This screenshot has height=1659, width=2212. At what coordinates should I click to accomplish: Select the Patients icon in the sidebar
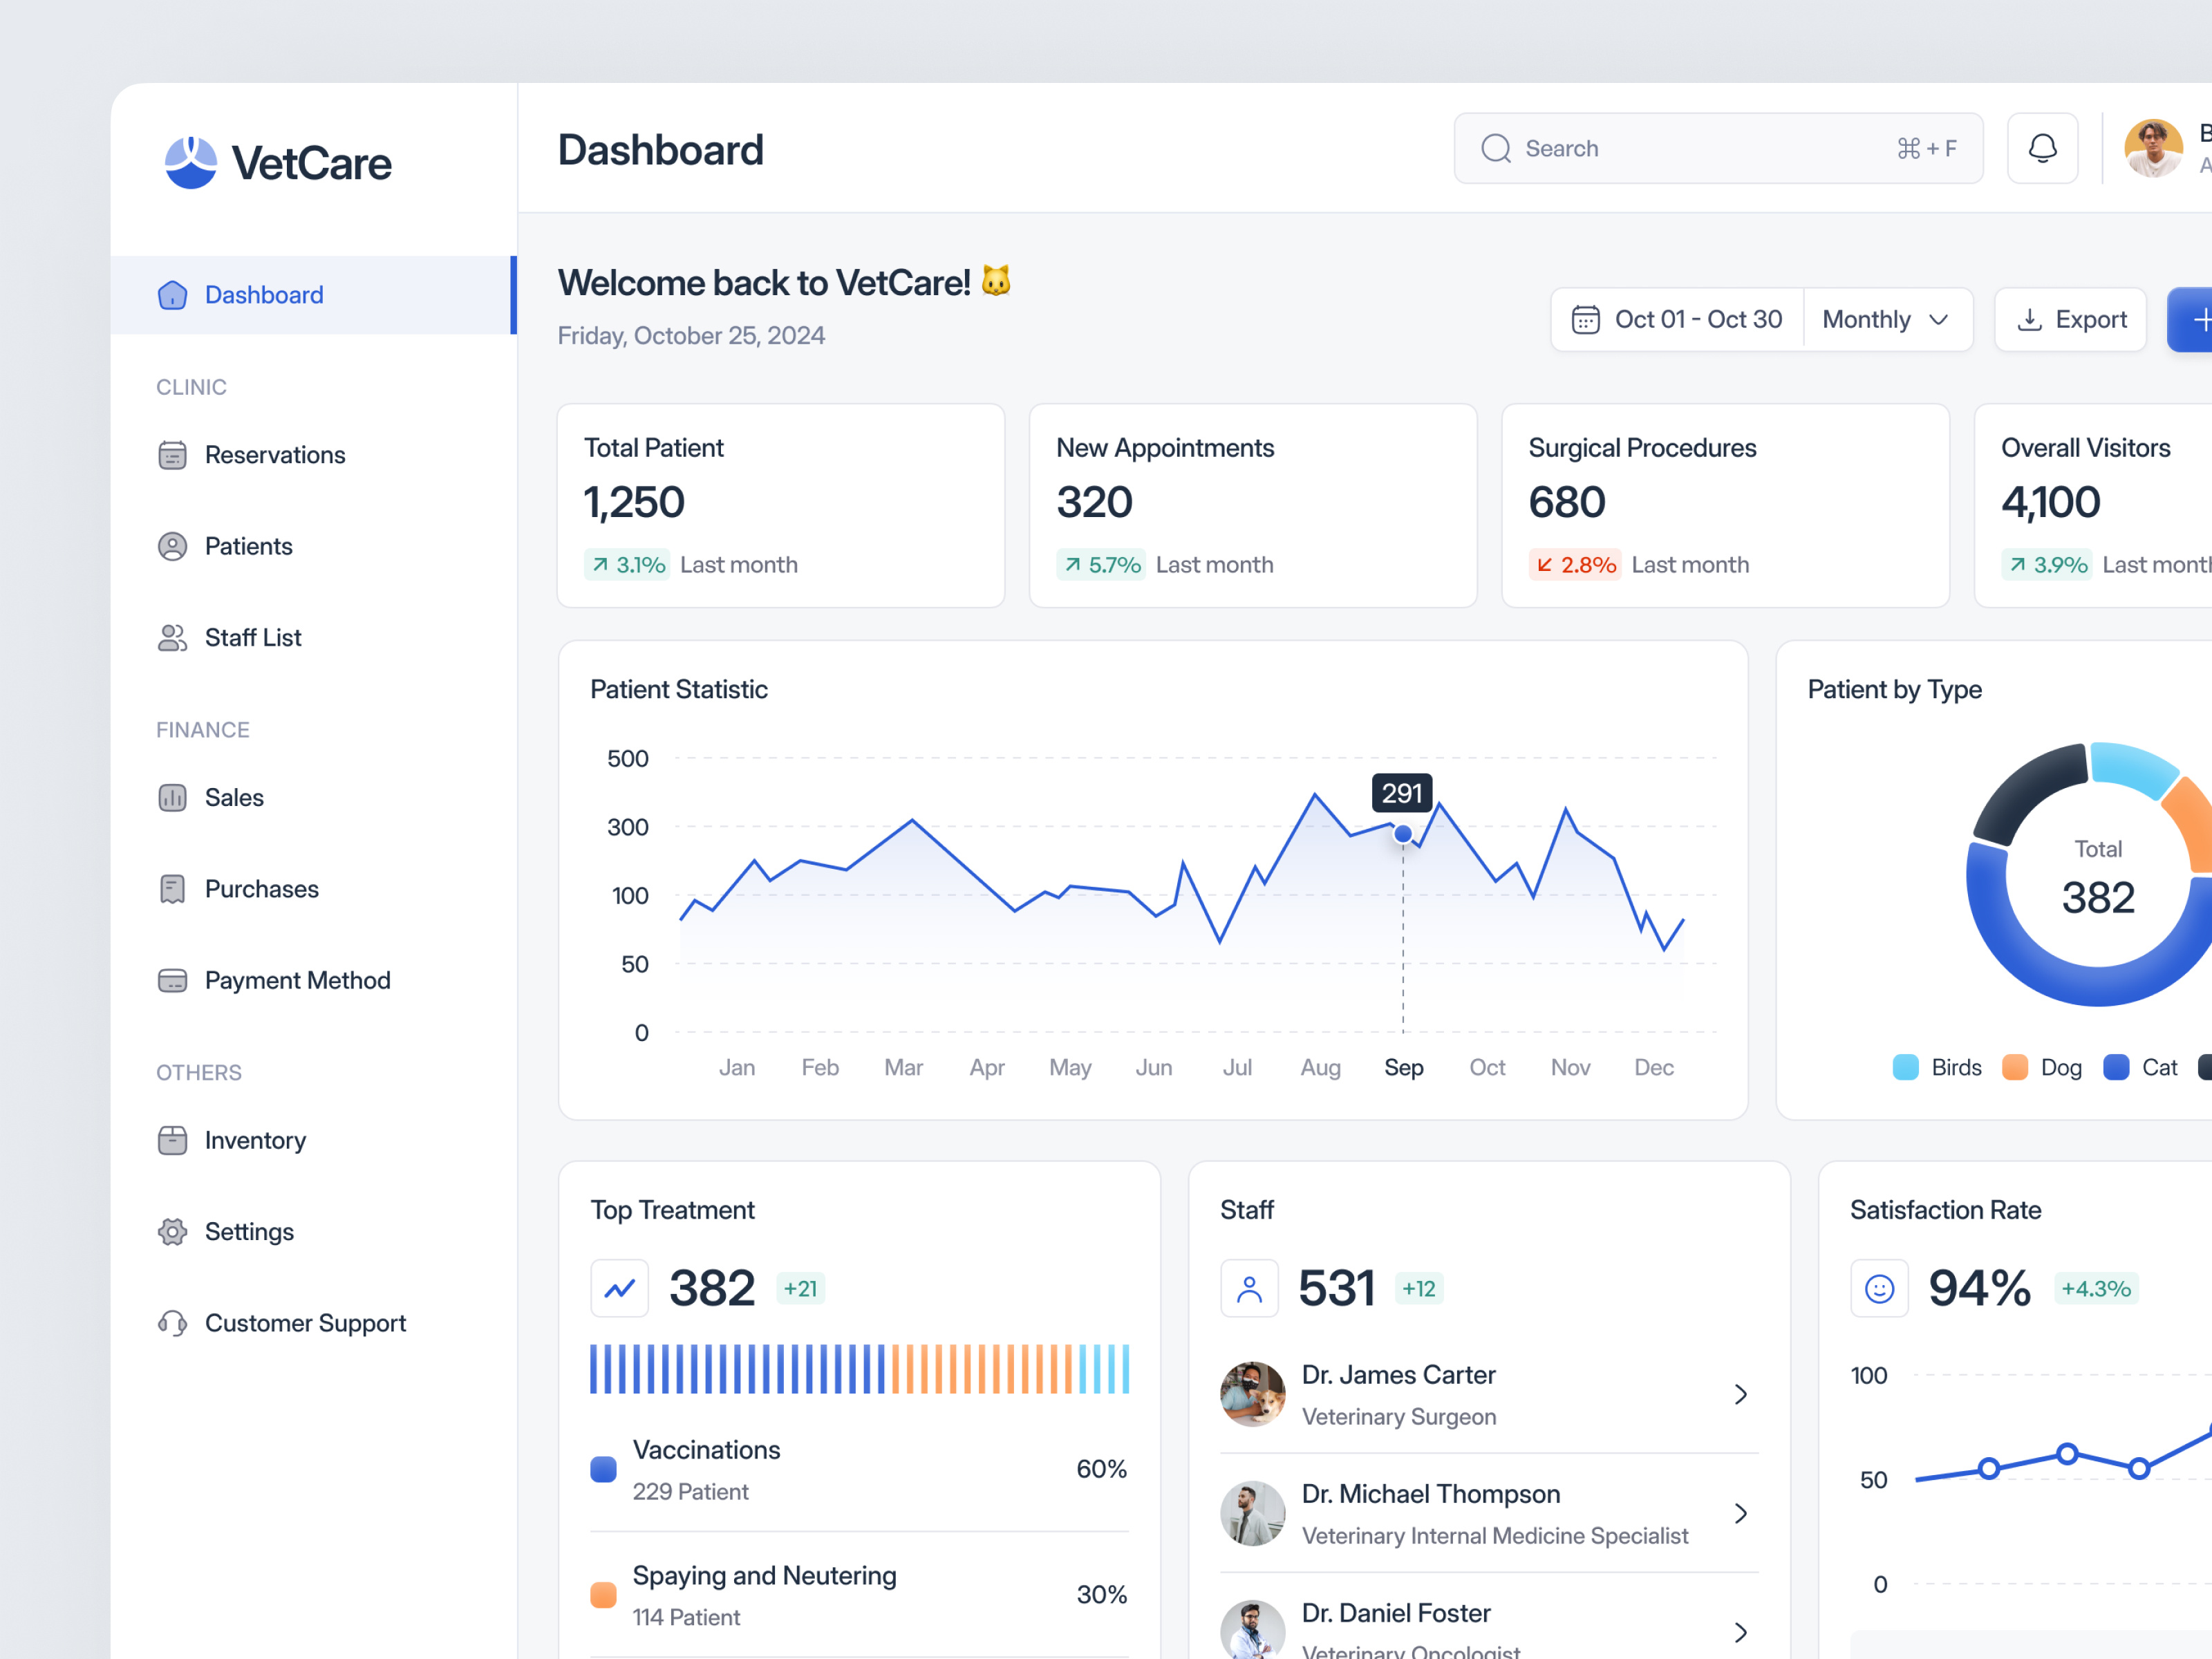[173, 546]
